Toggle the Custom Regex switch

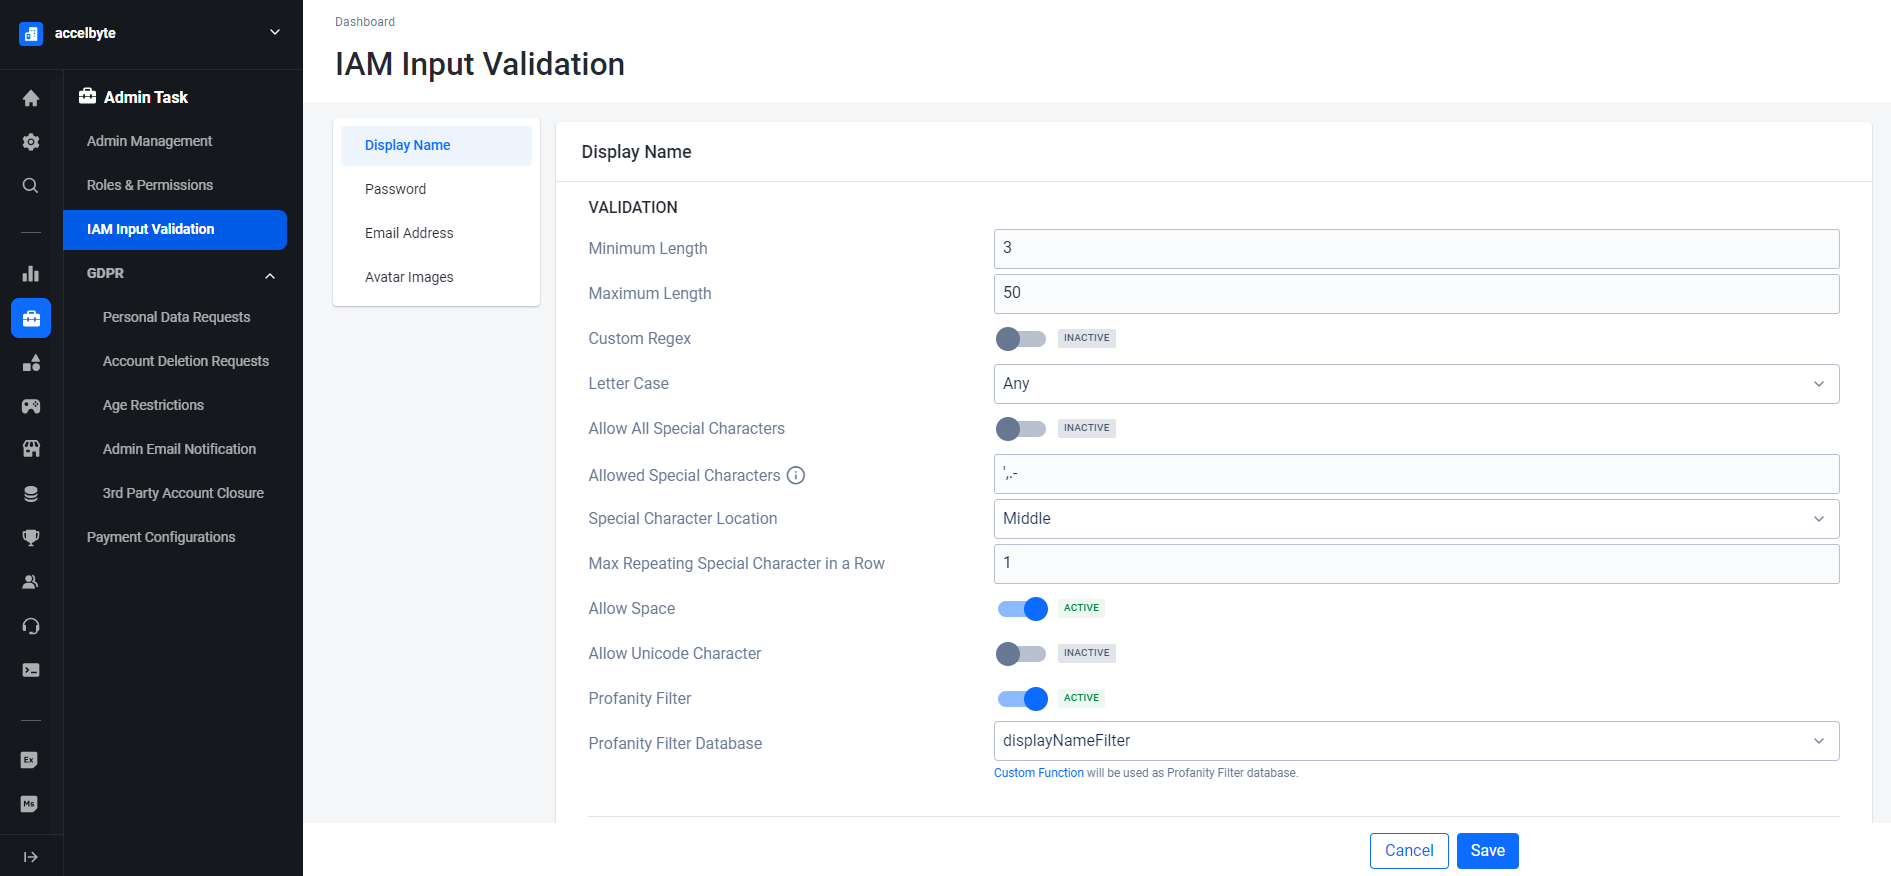click(x=1021, y=339)
